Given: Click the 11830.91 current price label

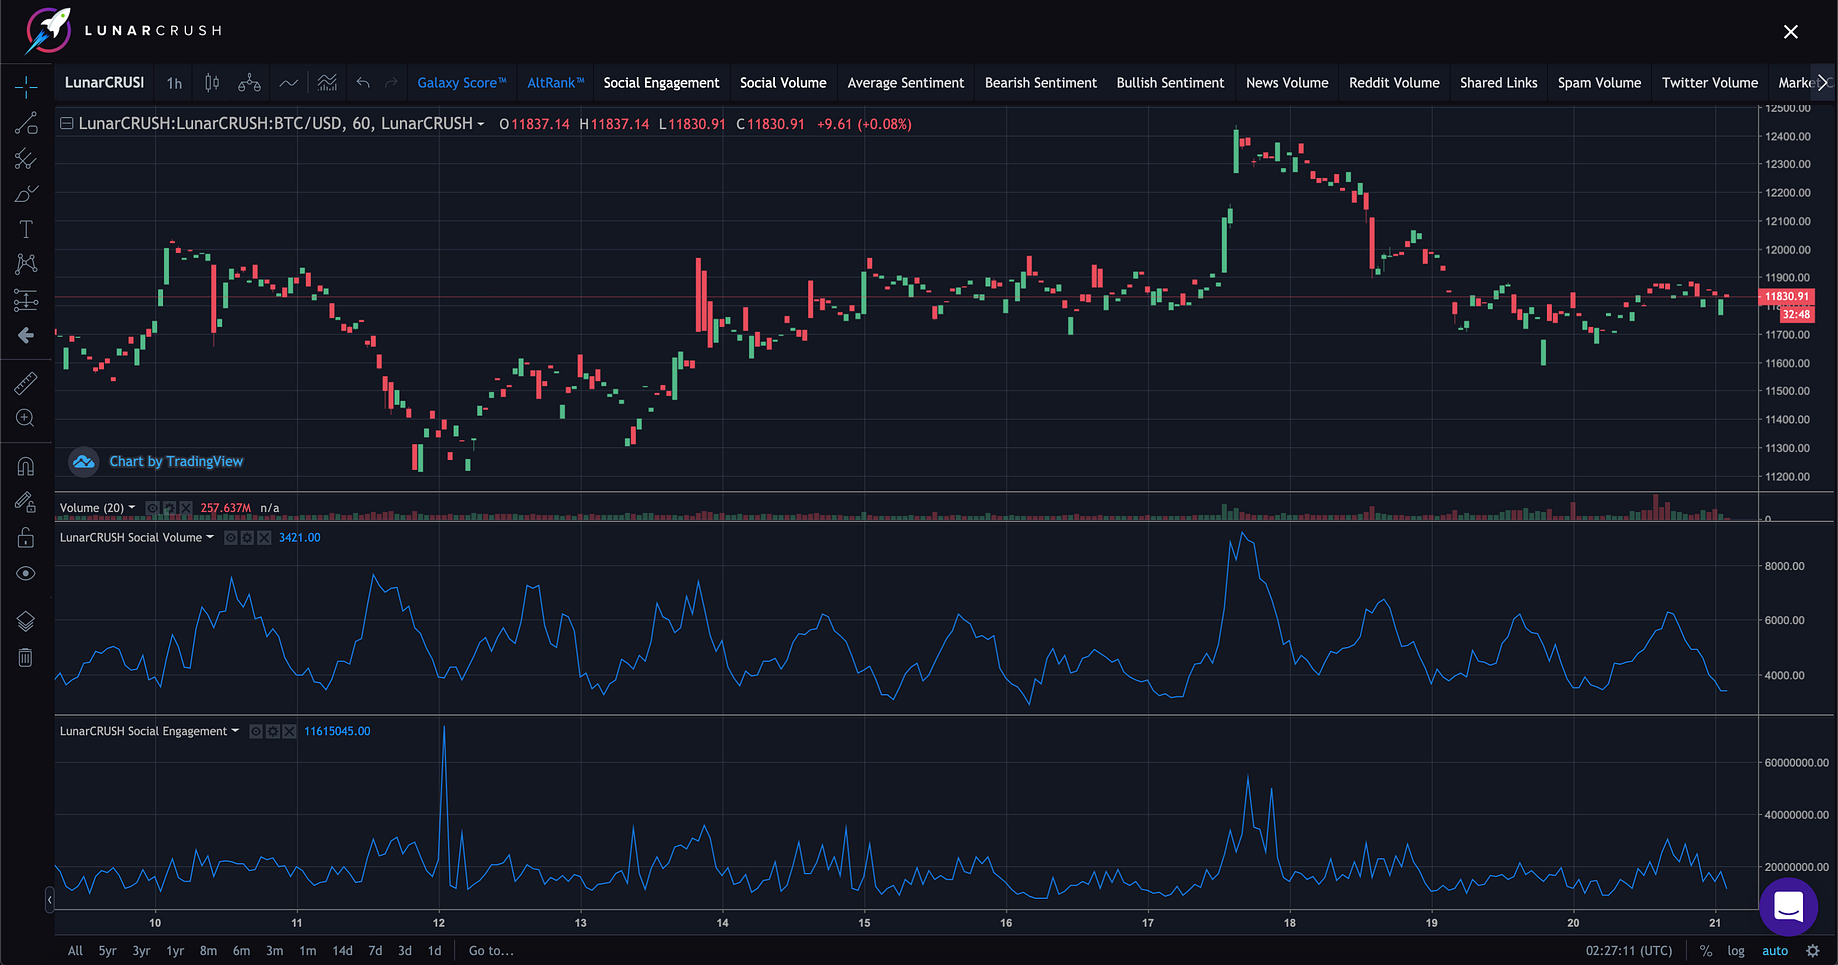Looking at the screenshot, I should click(x=1786, y=297).
